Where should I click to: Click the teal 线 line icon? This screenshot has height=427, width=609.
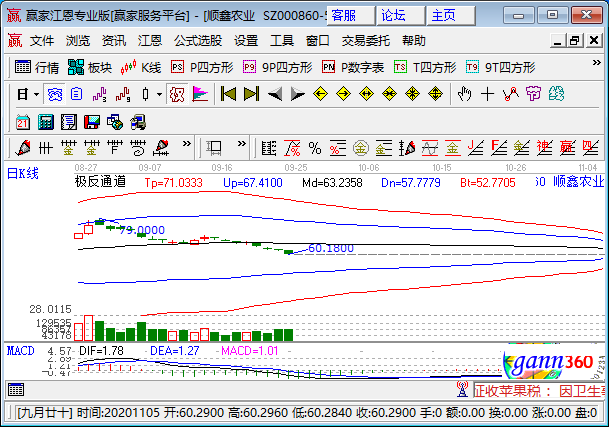[556, 94]
